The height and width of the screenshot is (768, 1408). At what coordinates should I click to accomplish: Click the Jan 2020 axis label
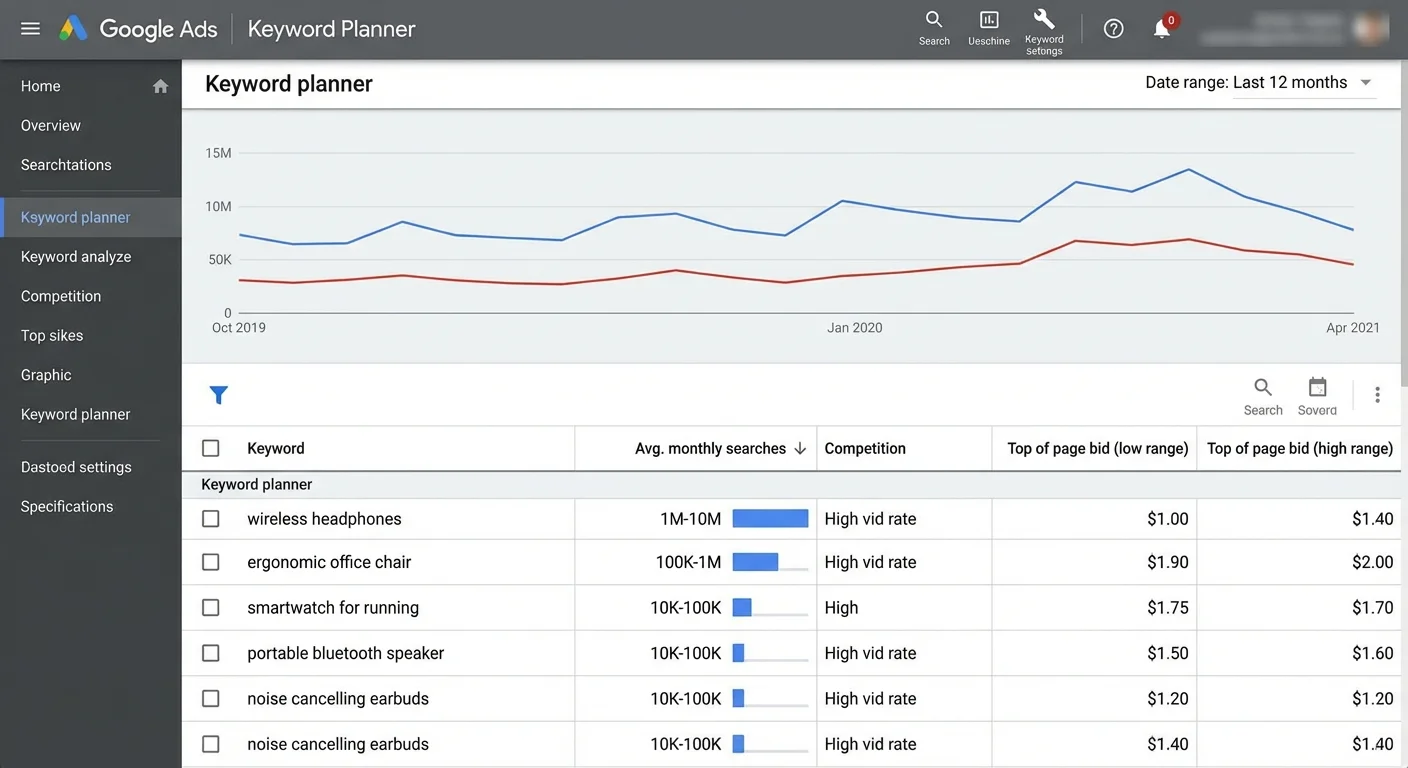tap(854, 328)
